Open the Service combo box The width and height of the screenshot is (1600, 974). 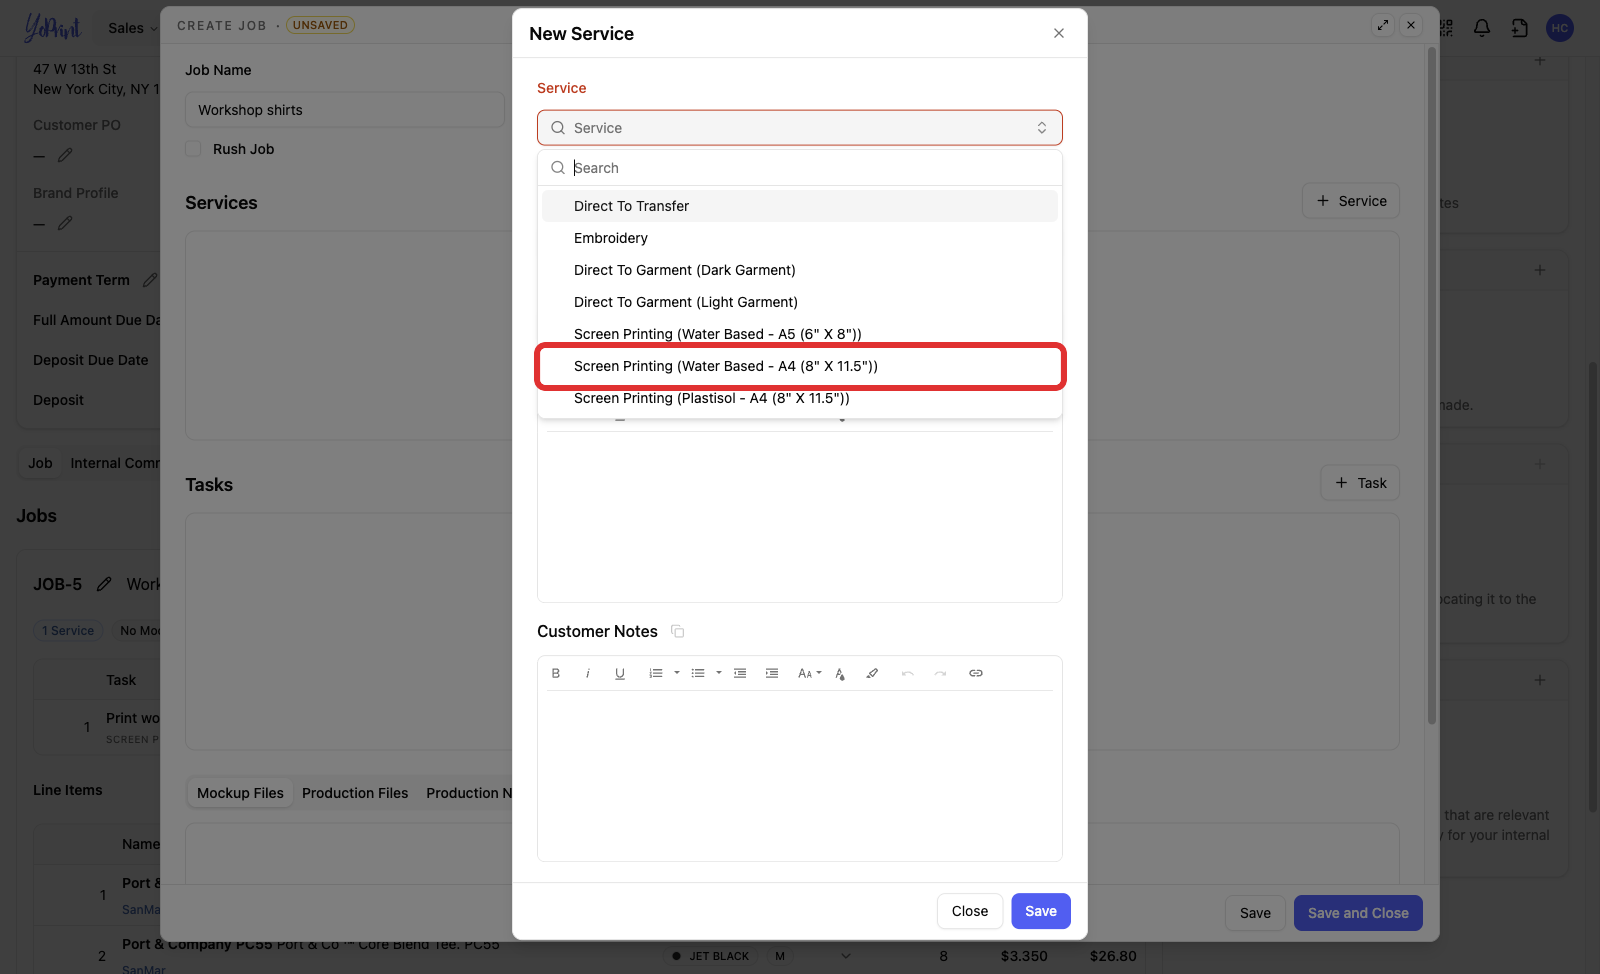tap(800, 128)
